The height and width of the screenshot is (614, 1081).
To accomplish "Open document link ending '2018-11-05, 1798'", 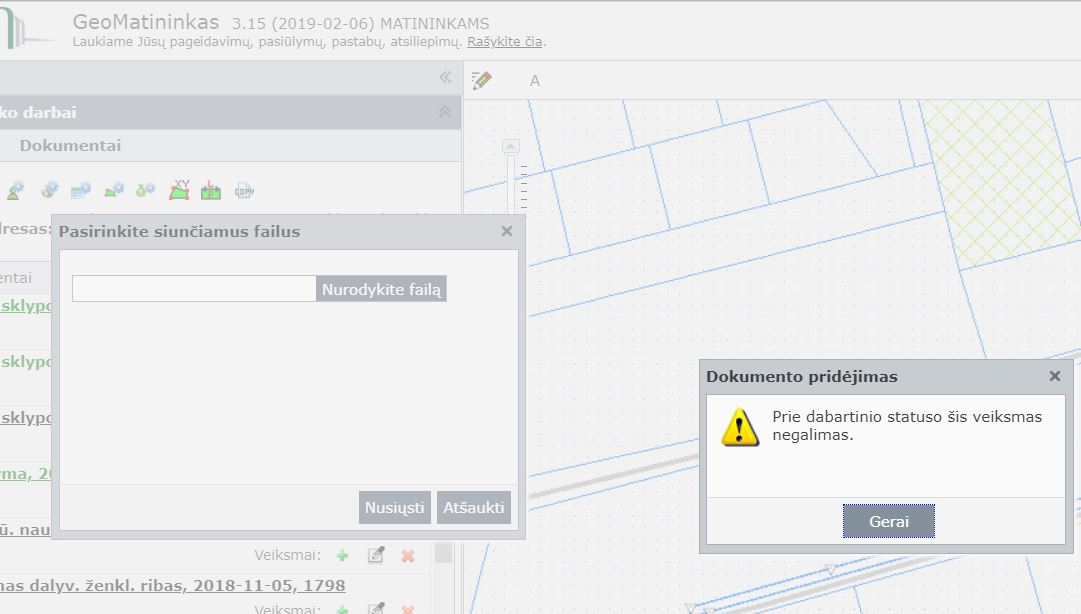I will (172, 585).
